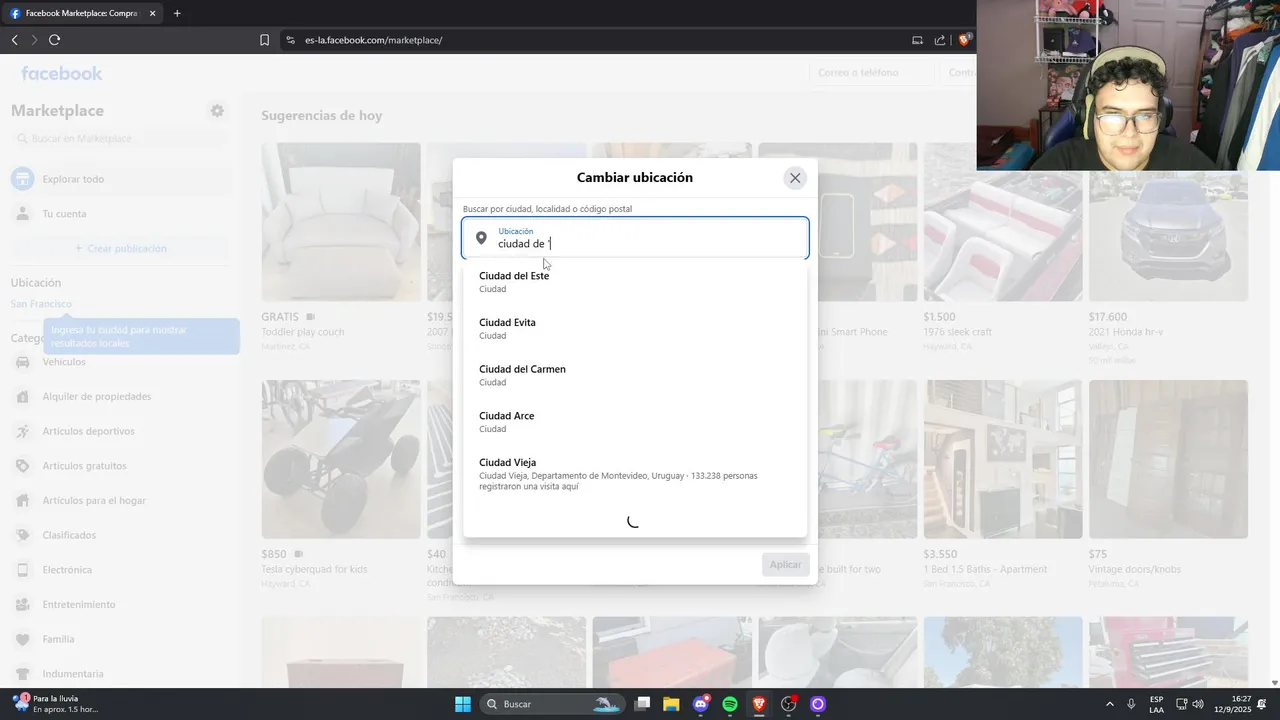The height and width of the screenshot is (720, 1280).
Task: Open Explorar todo in sidebar
Action: pos(120,179)
